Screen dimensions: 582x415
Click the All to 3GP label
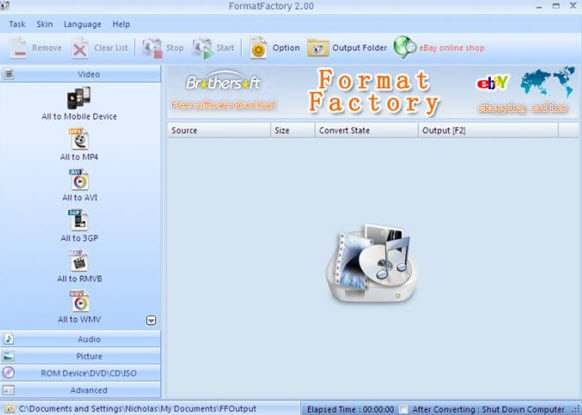pyautogui.click(x=79, y=238)
